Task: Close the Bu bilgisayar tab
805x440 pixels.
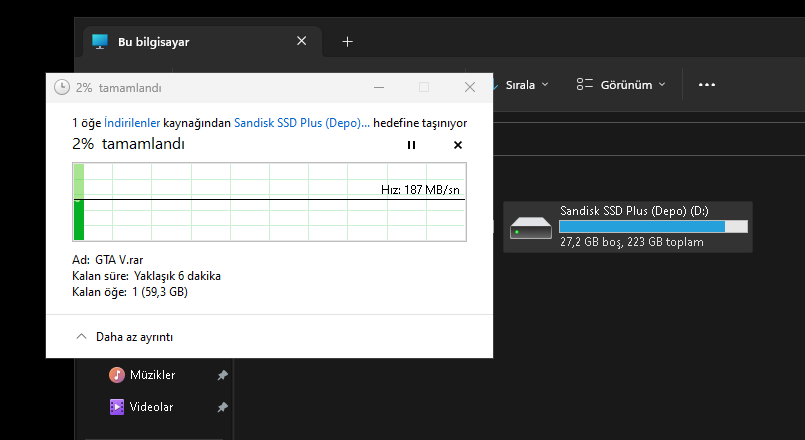Action: [302, 41]
